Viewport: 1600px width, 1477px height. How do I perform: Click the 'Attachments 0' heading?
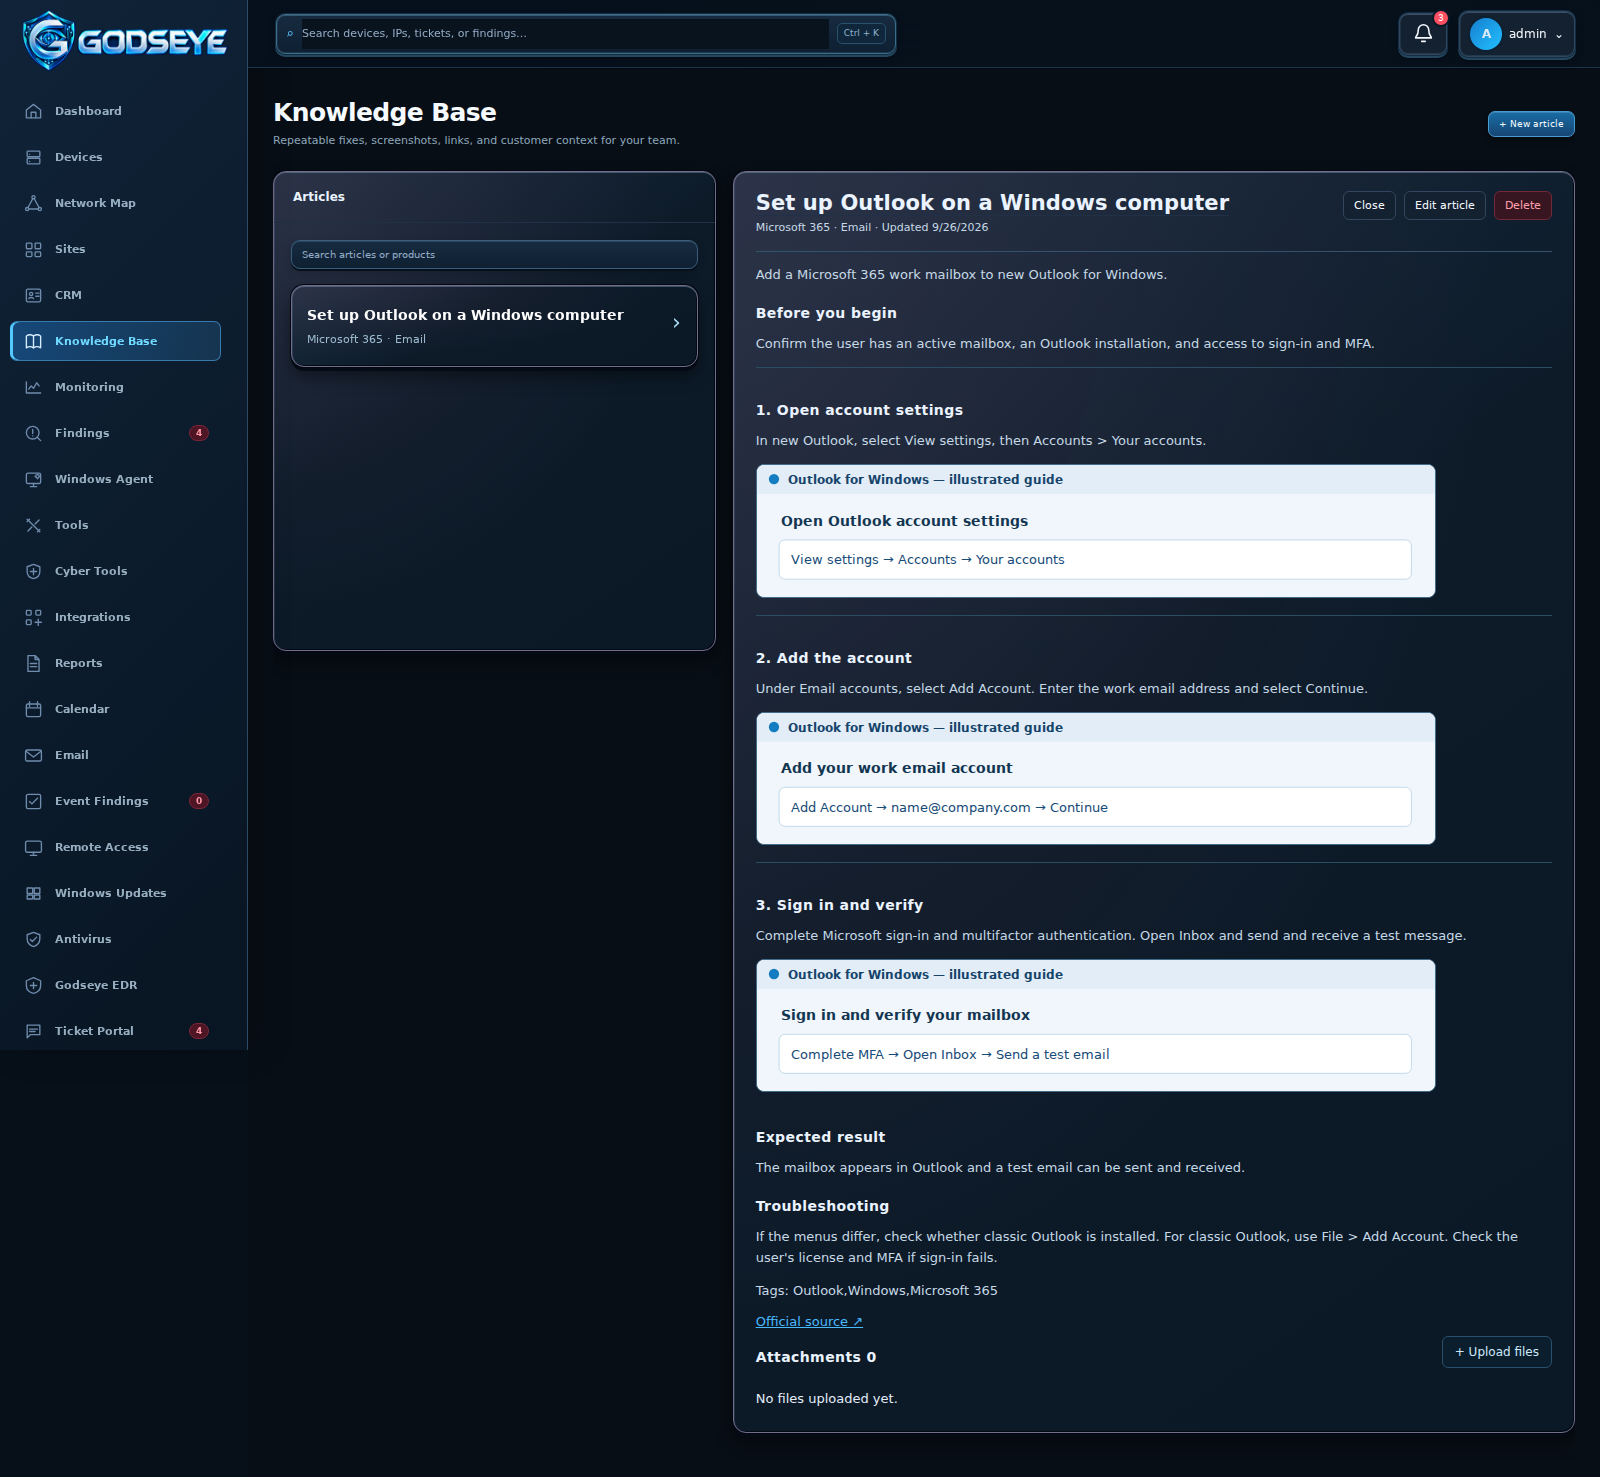pyautogui.click(x=815, y=1357)
